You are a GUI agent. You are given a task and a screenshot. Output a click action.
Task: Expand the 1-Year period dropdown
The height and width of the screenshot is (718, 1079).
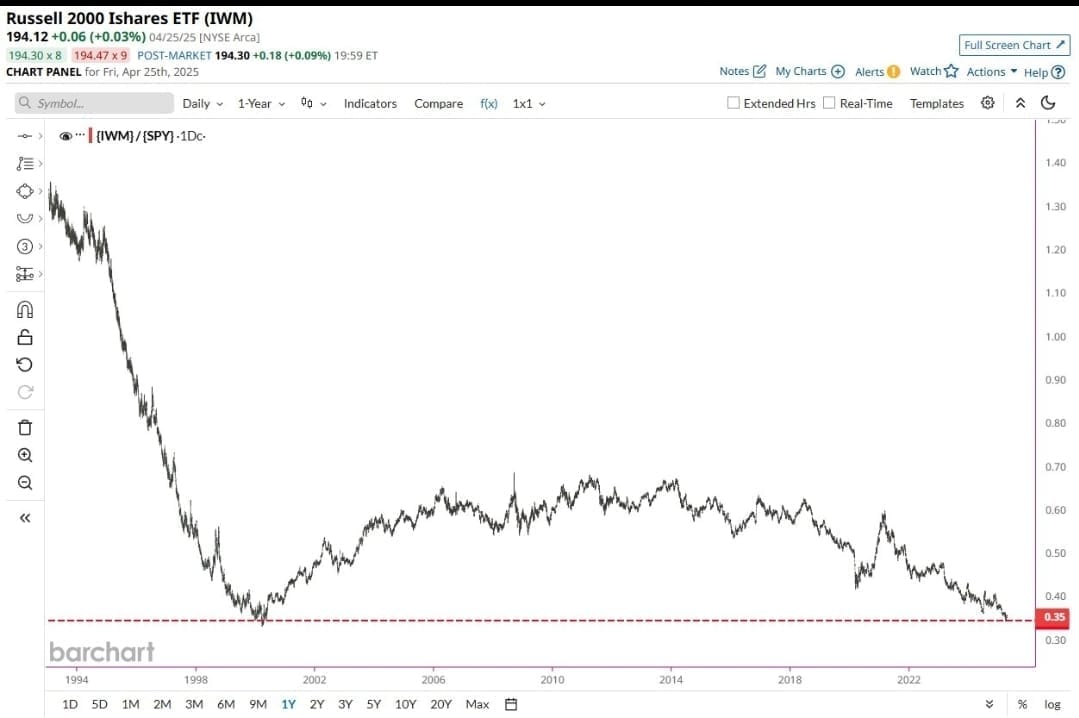(x=260, y=103)
